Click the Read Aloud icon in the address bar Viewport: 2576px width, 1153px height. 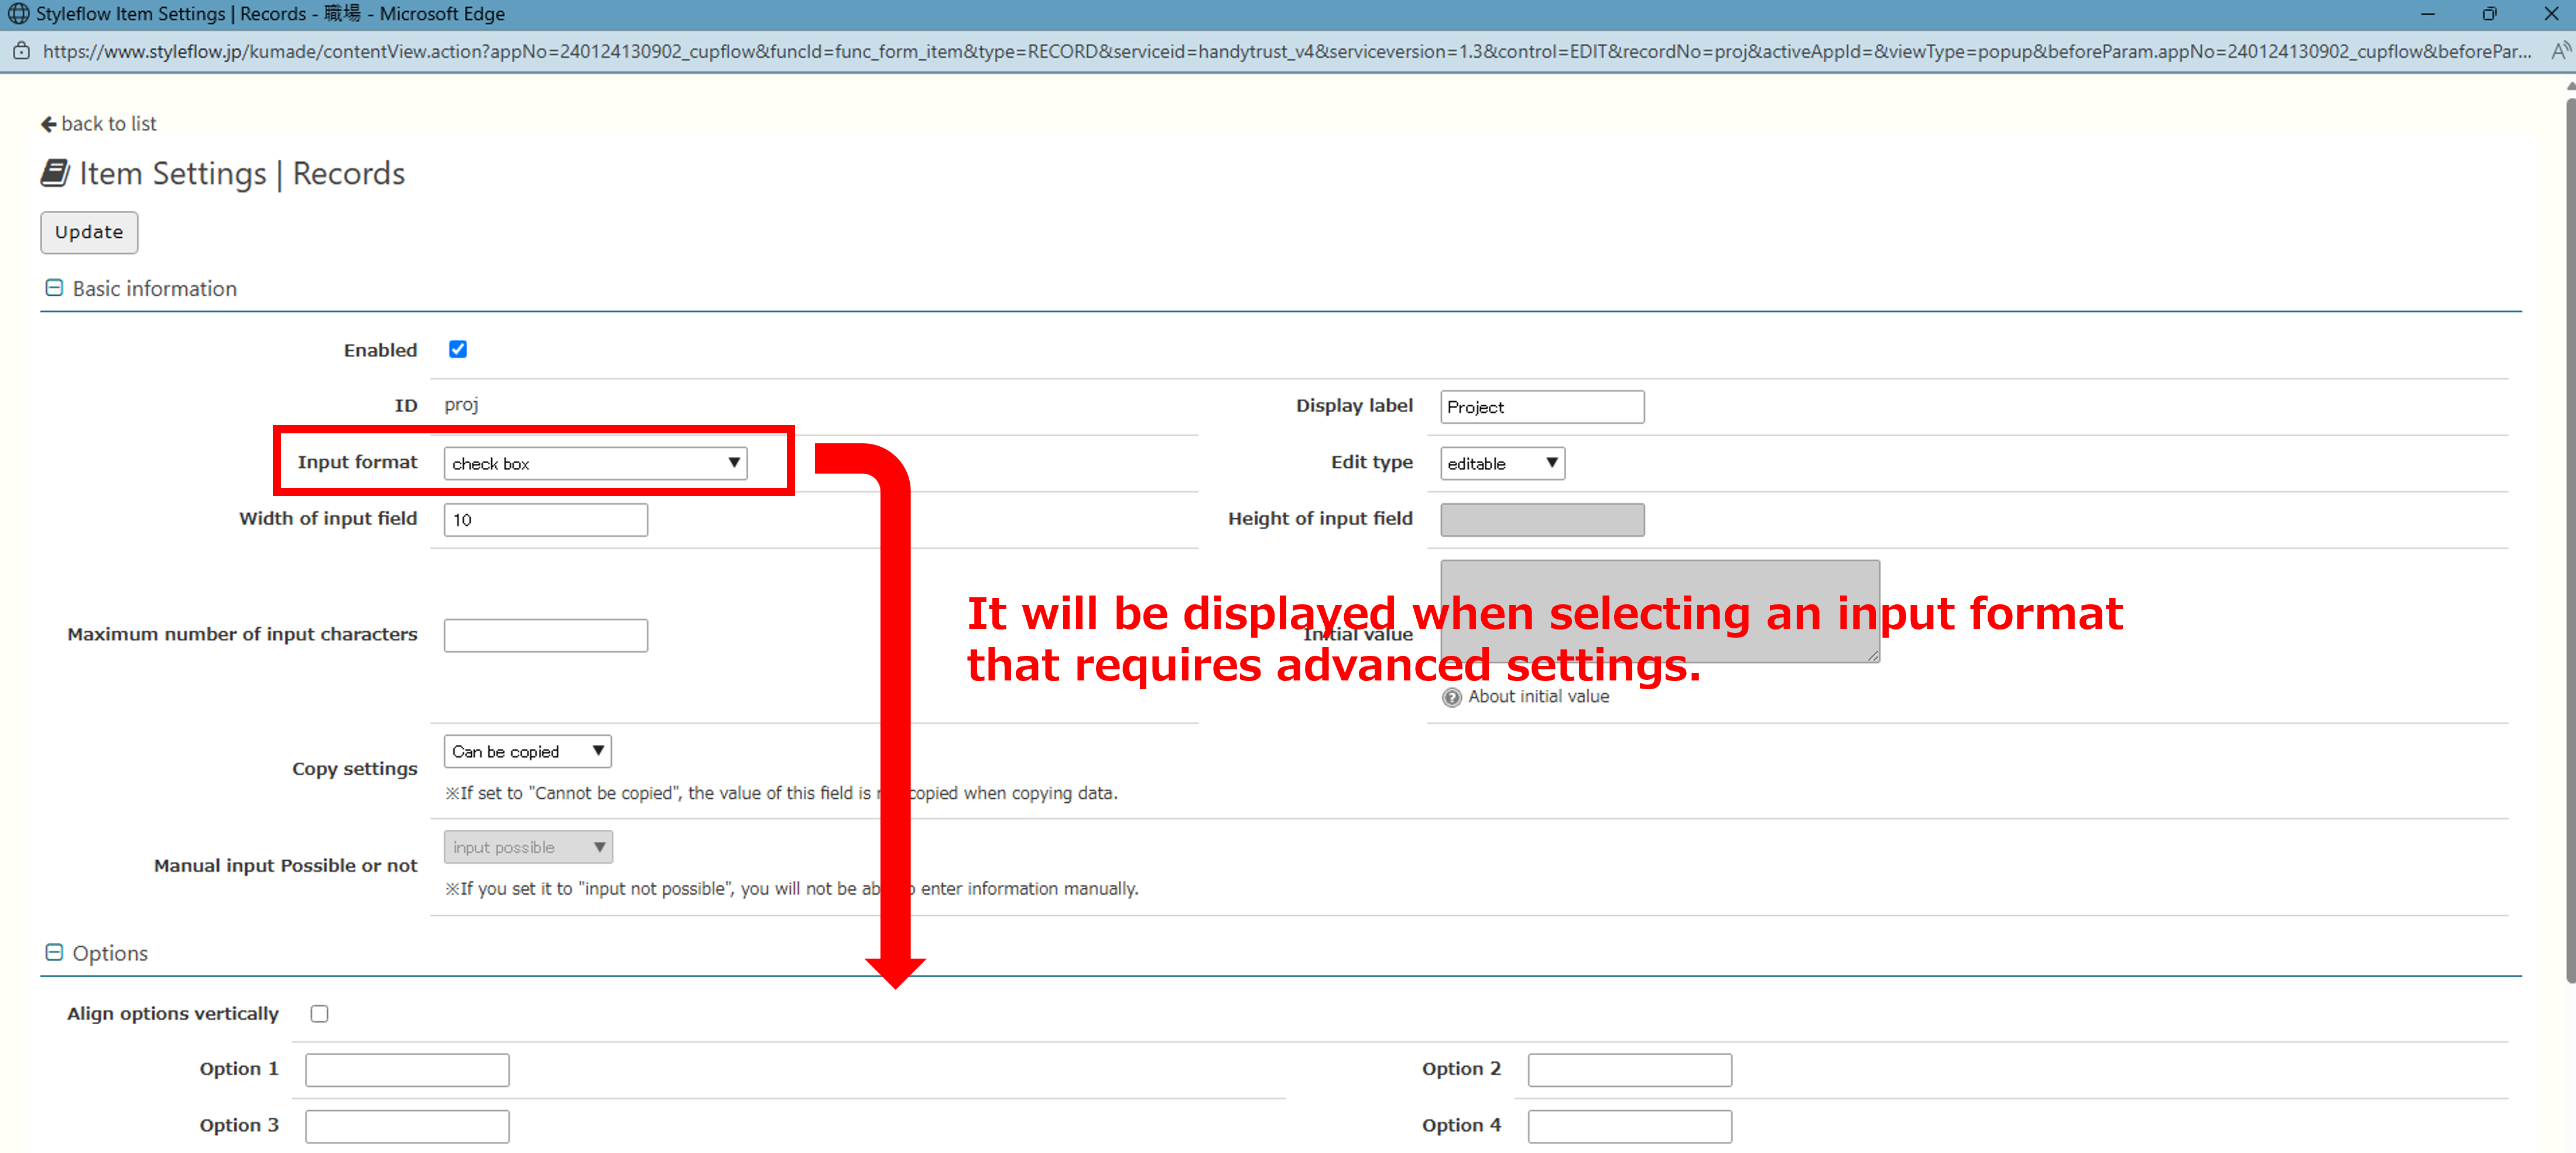(x=2560, y=51)
